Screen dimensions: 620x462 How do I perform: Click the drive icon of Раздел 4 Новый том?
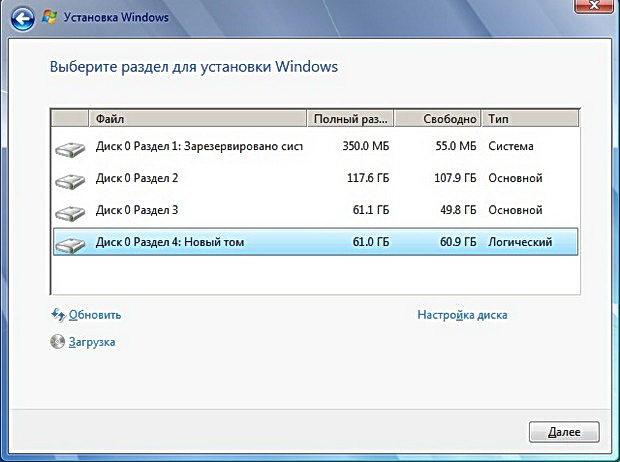pyautogui.click(x=71, y=244)
